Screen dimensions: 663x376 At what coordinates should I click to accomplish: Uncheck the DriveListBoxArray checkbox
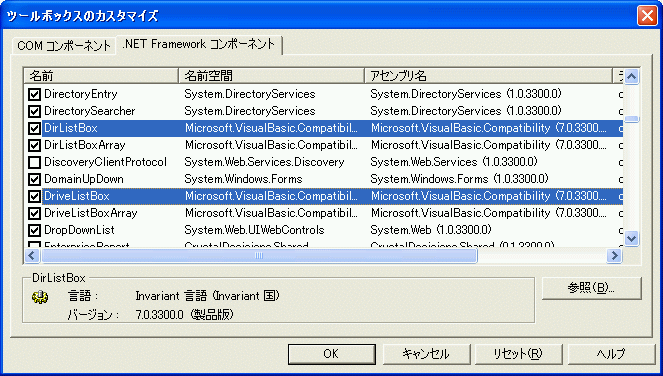34,213
